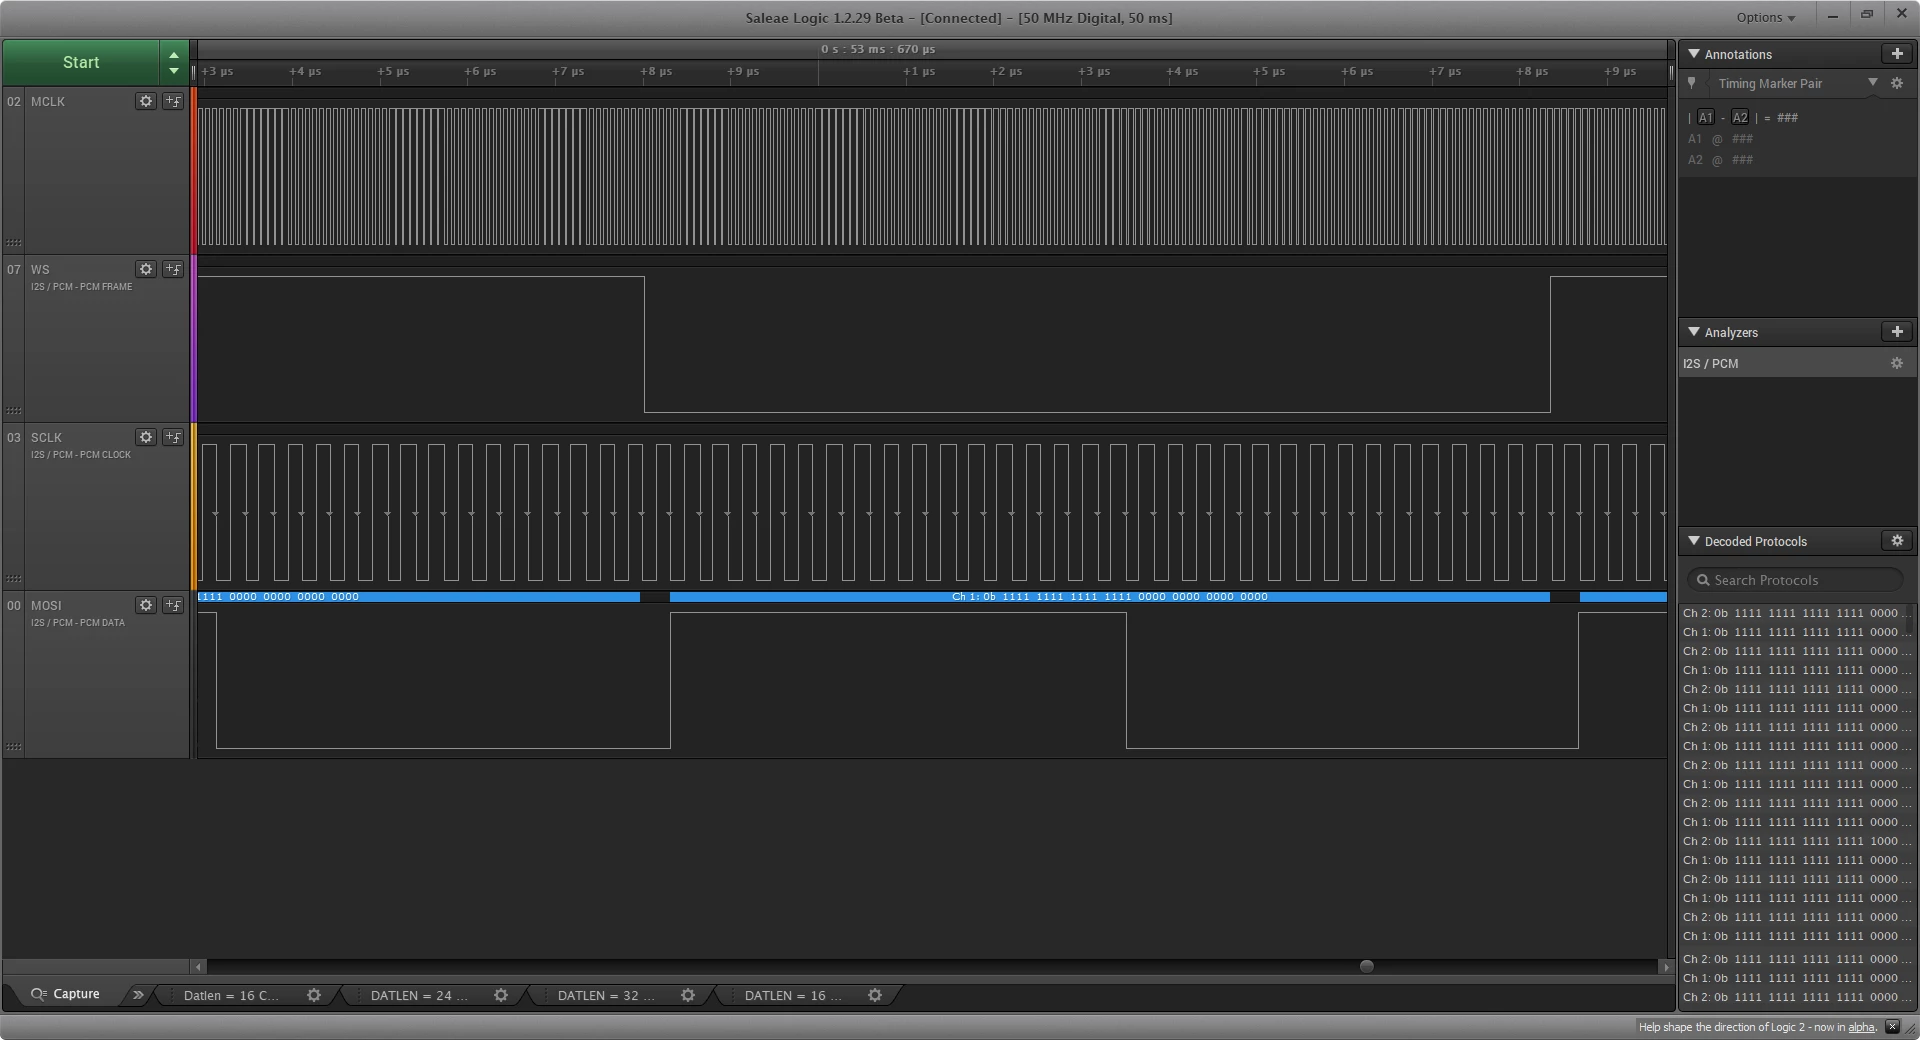This screenshot has height=1040, width=1920.
Task: Open Timing Marker Pair settings gear
Action: (1896, 84)
